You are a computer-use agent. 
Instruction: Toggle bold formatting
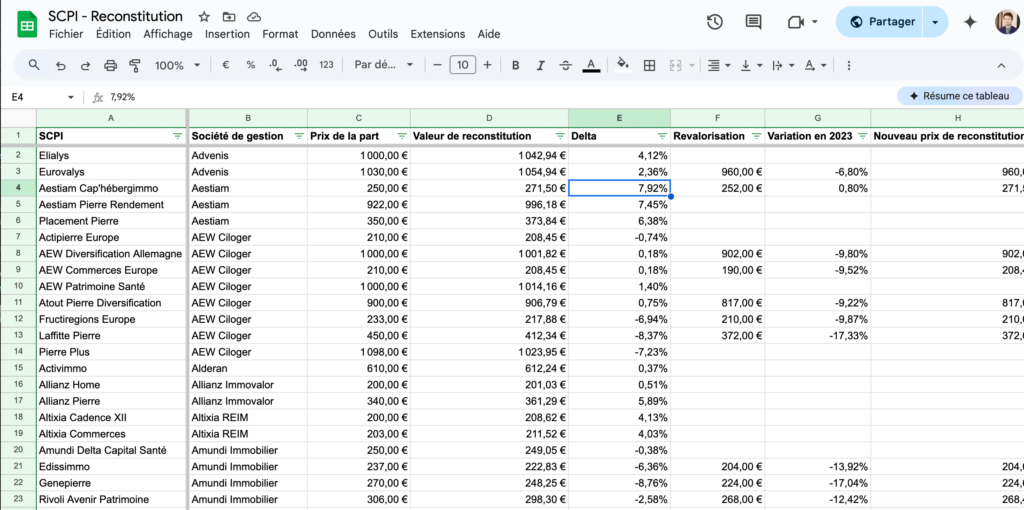click(516, 65)
